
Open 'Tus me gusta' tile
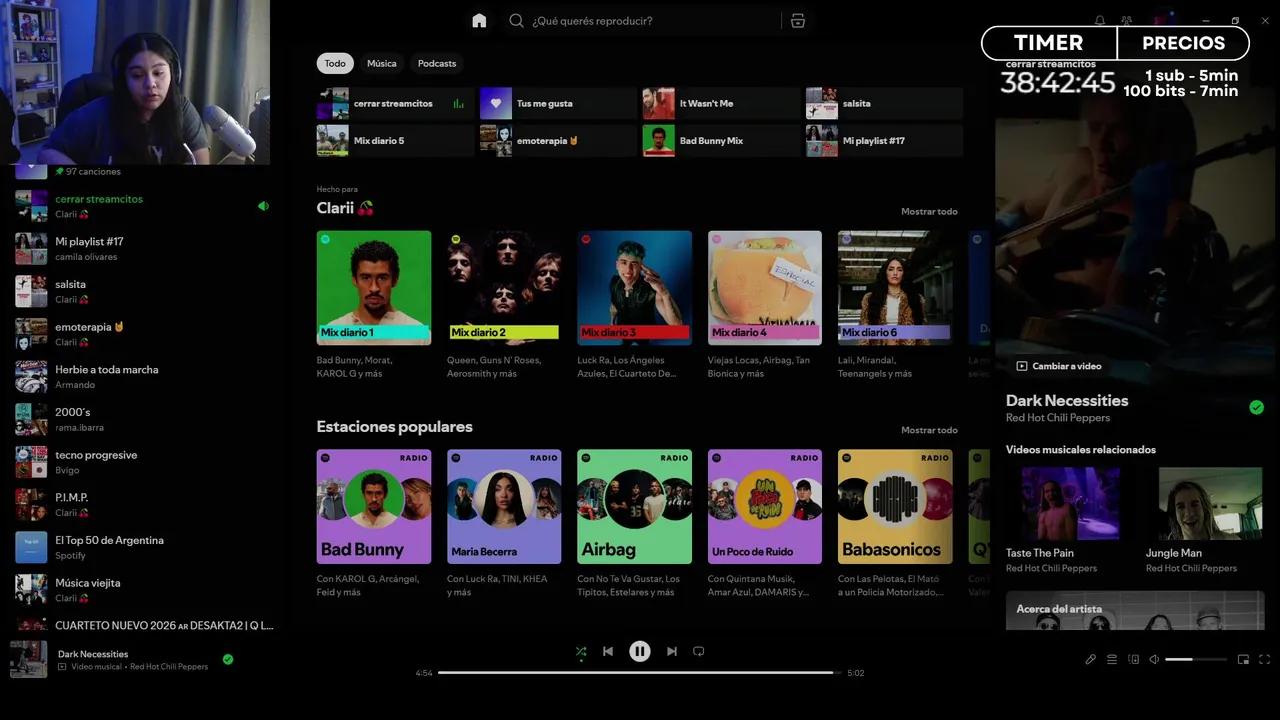(558, 104)
